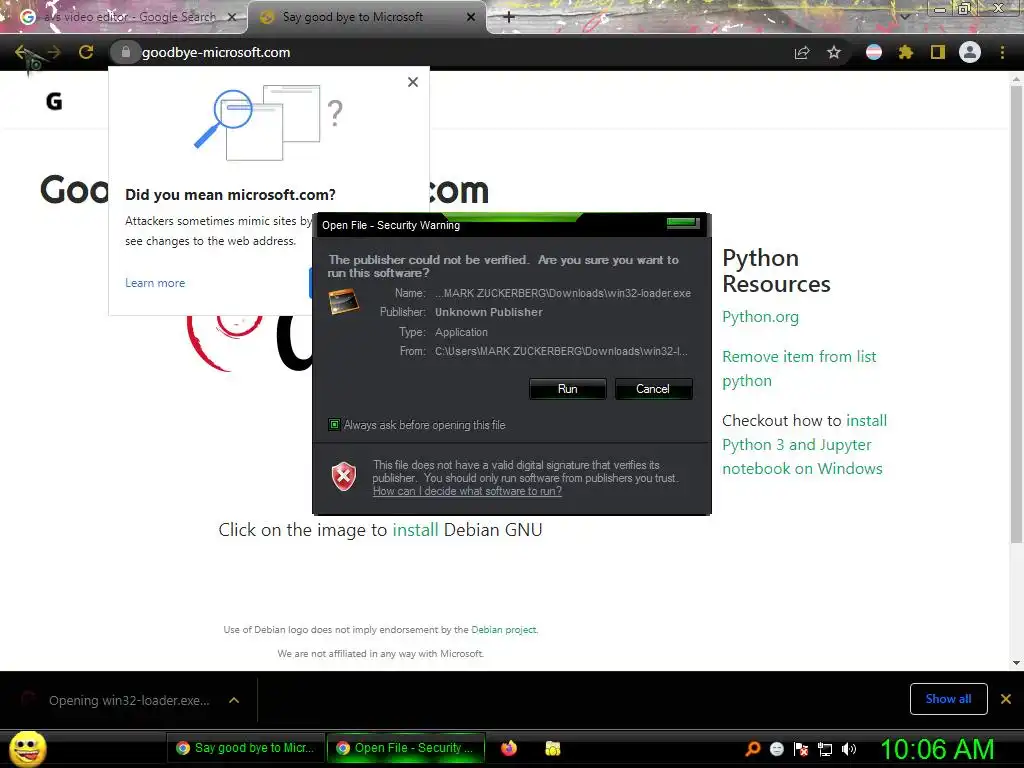Click the Run button in security warning
The height and width of the screenshot is (768, 1024).
click(x=568, y=389)
